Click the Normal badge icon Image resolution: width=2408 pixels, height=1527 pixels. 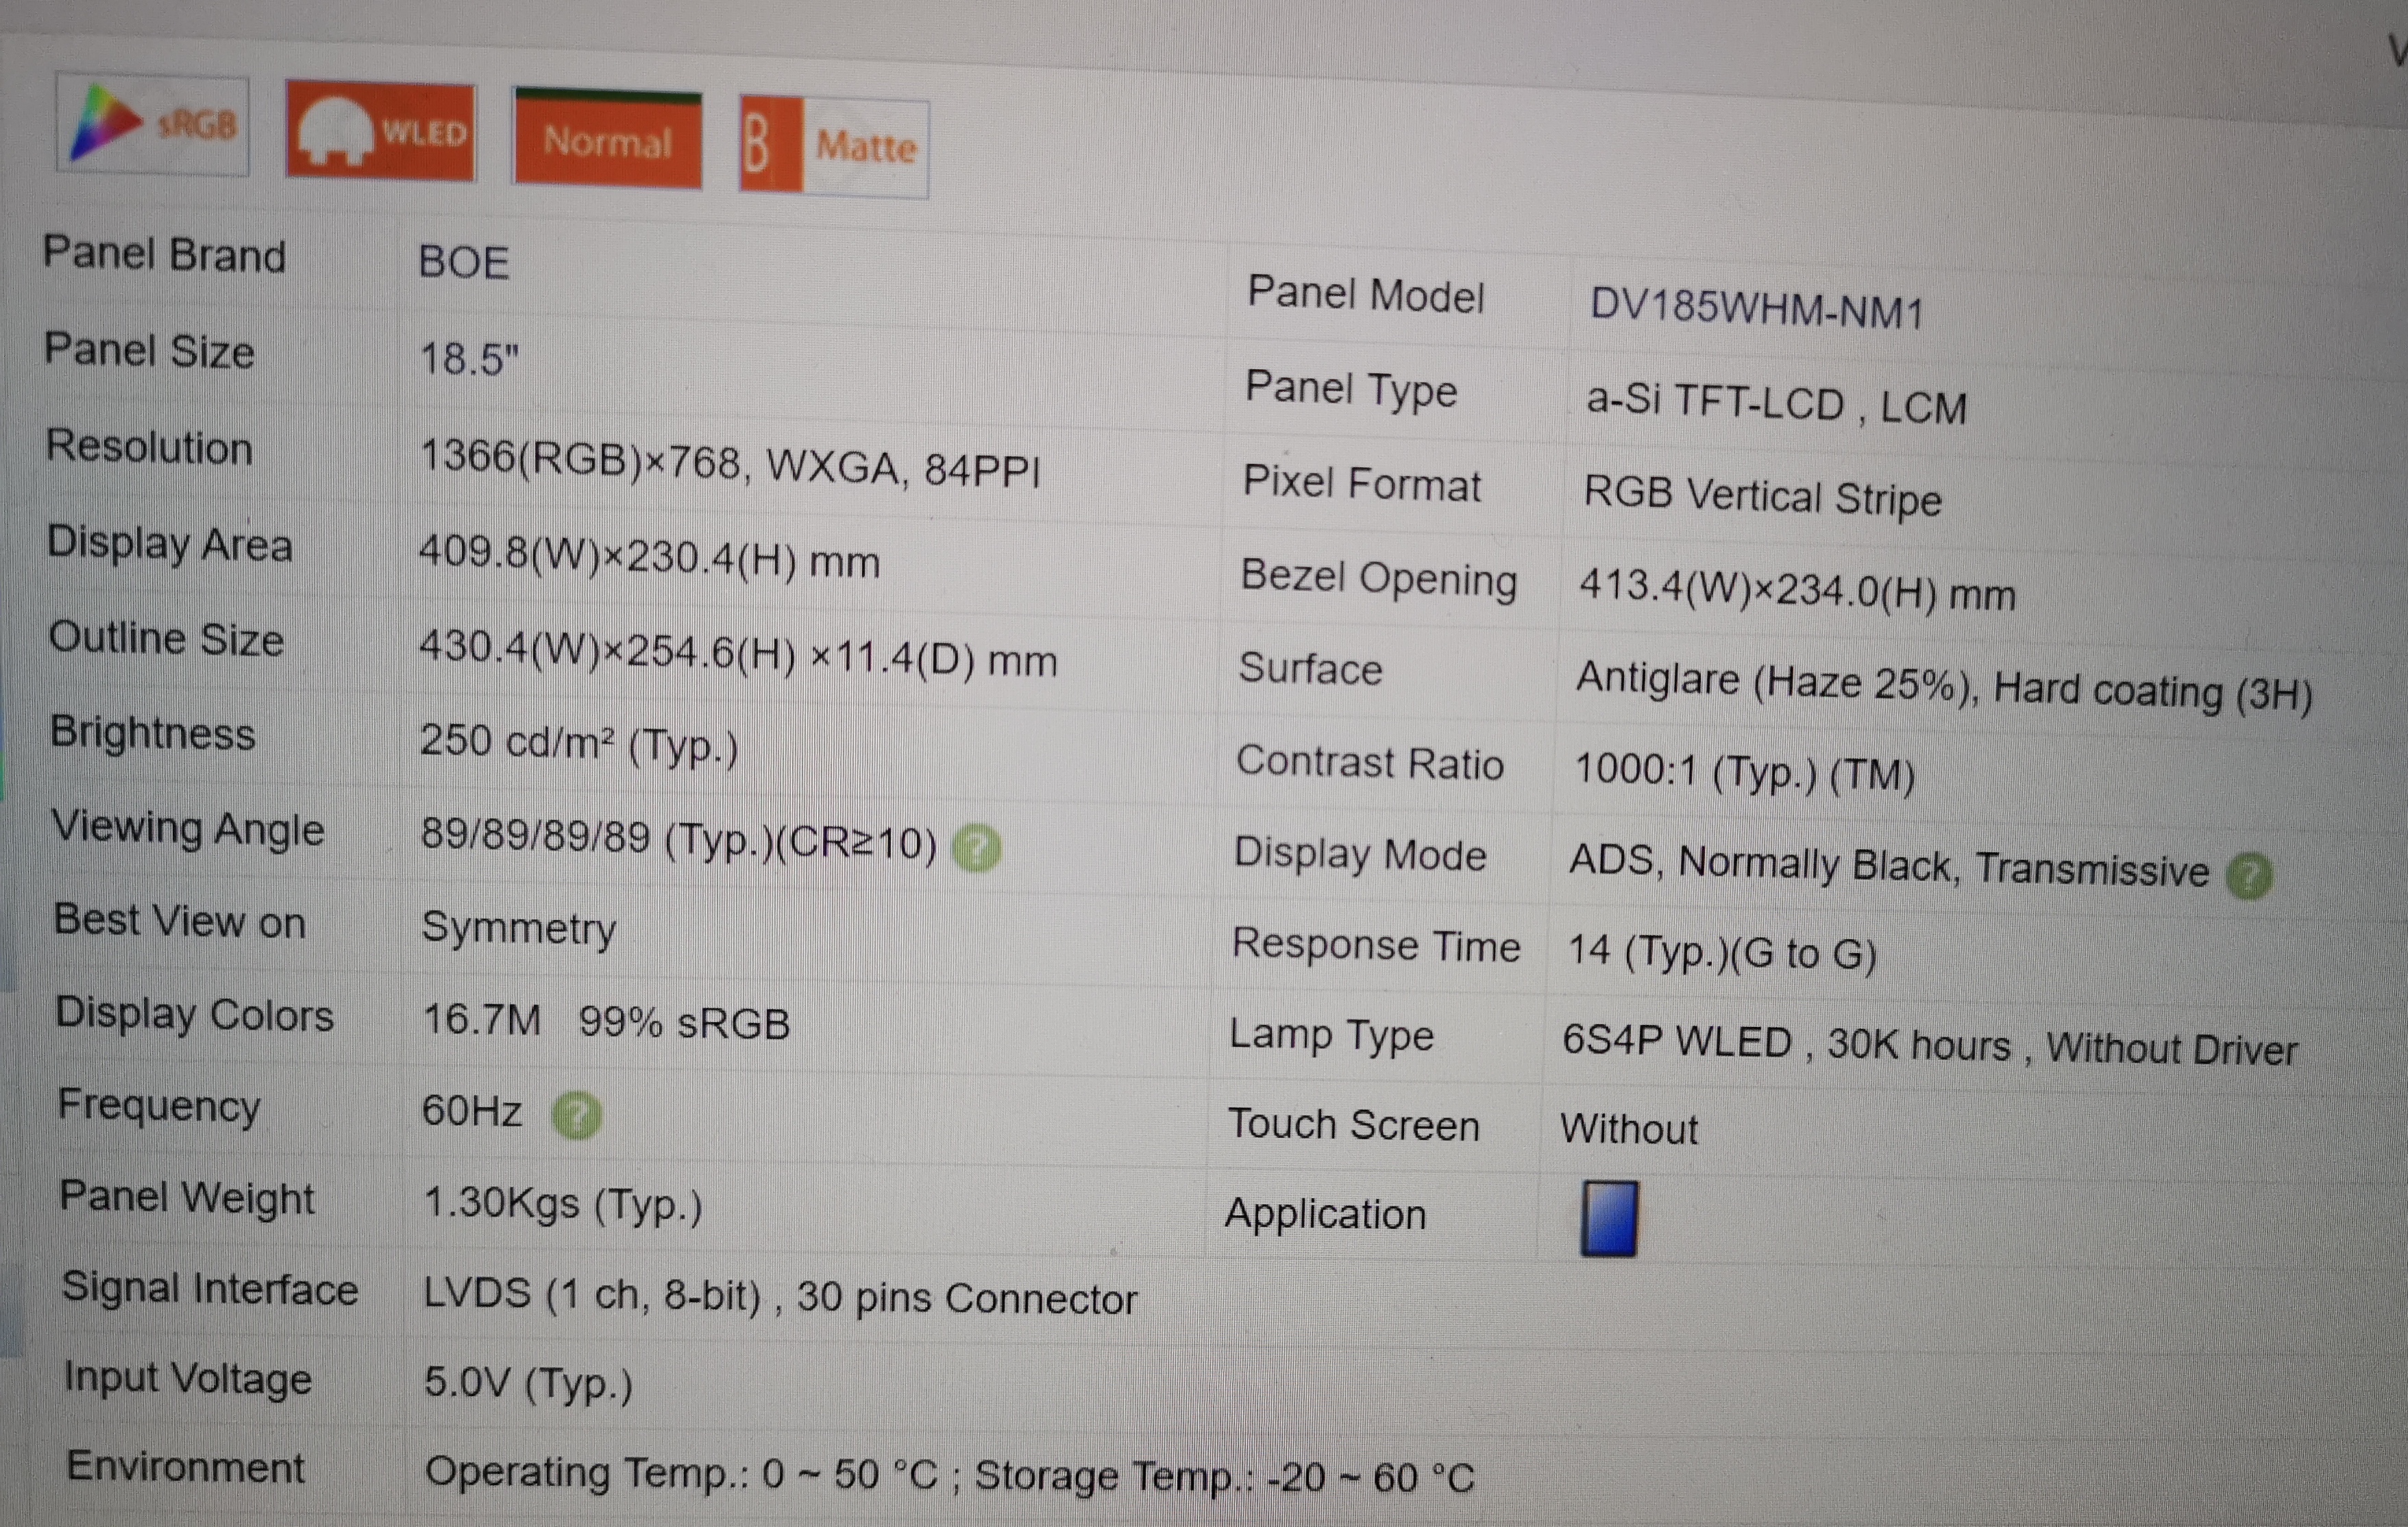point(607,139)
